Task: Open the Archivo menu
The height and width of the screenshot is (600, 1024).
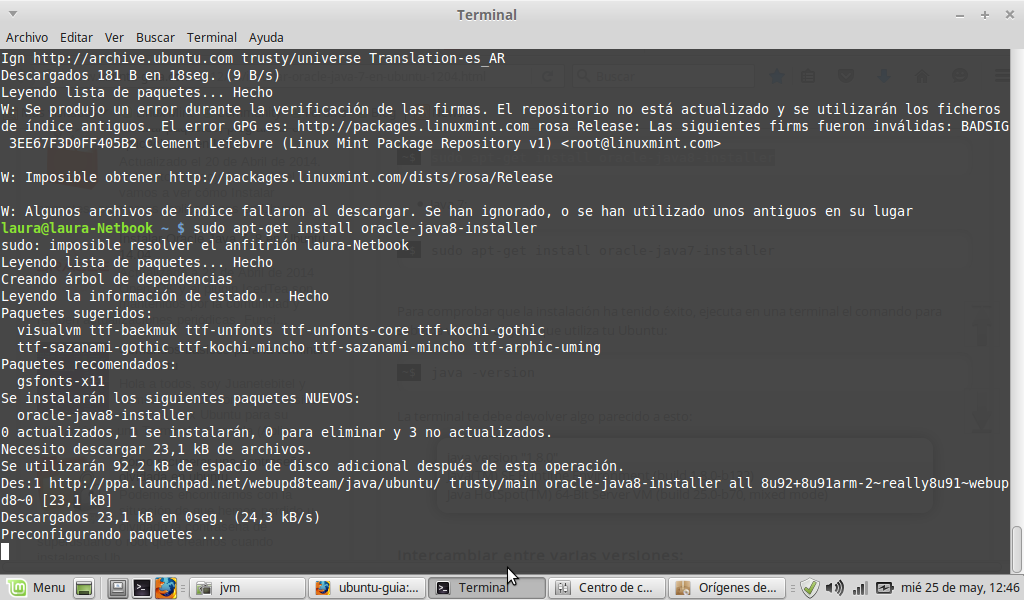Action: point(27,37)
